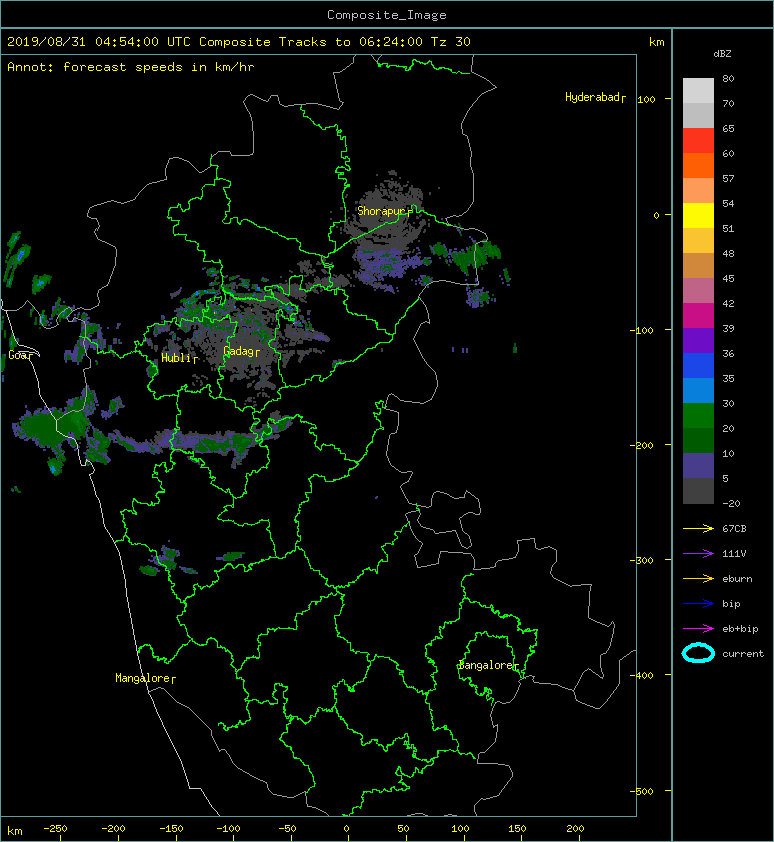Click the yellow 67CB arrow legend icon
774x842 pixels.
pos(698,529)
